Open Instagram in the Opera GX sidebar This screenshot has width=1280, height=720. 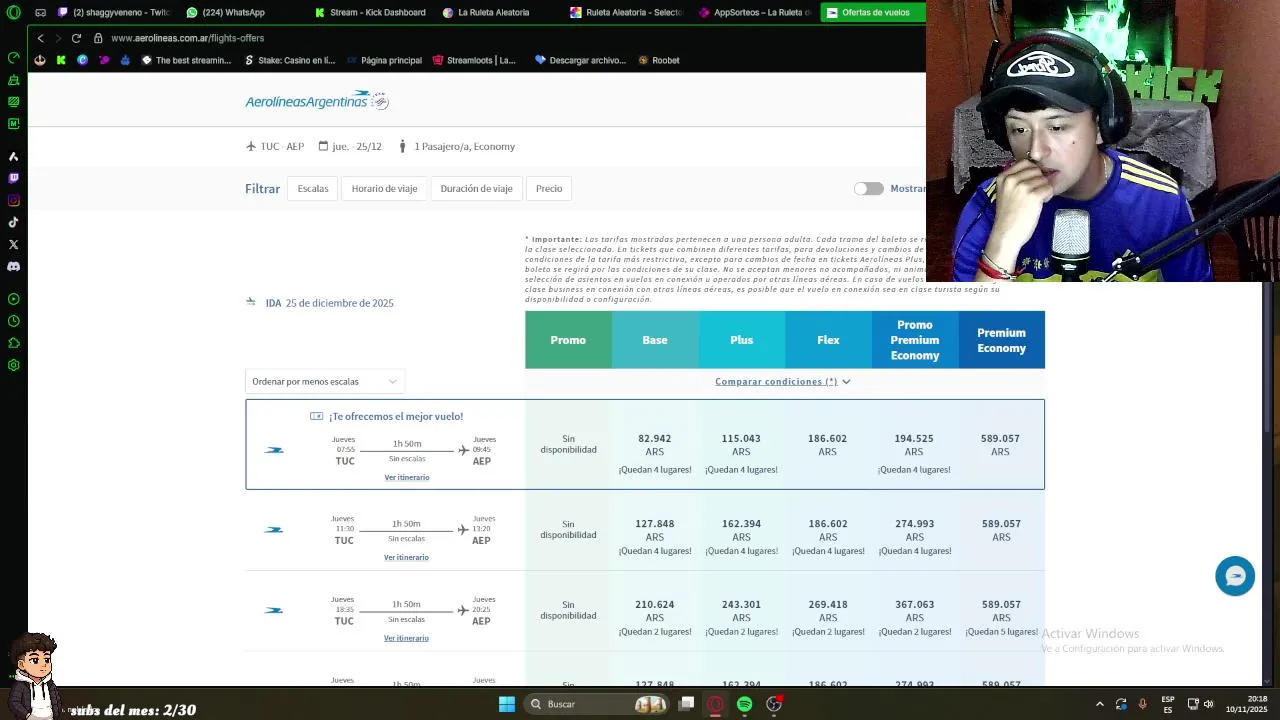click(13, 200)
